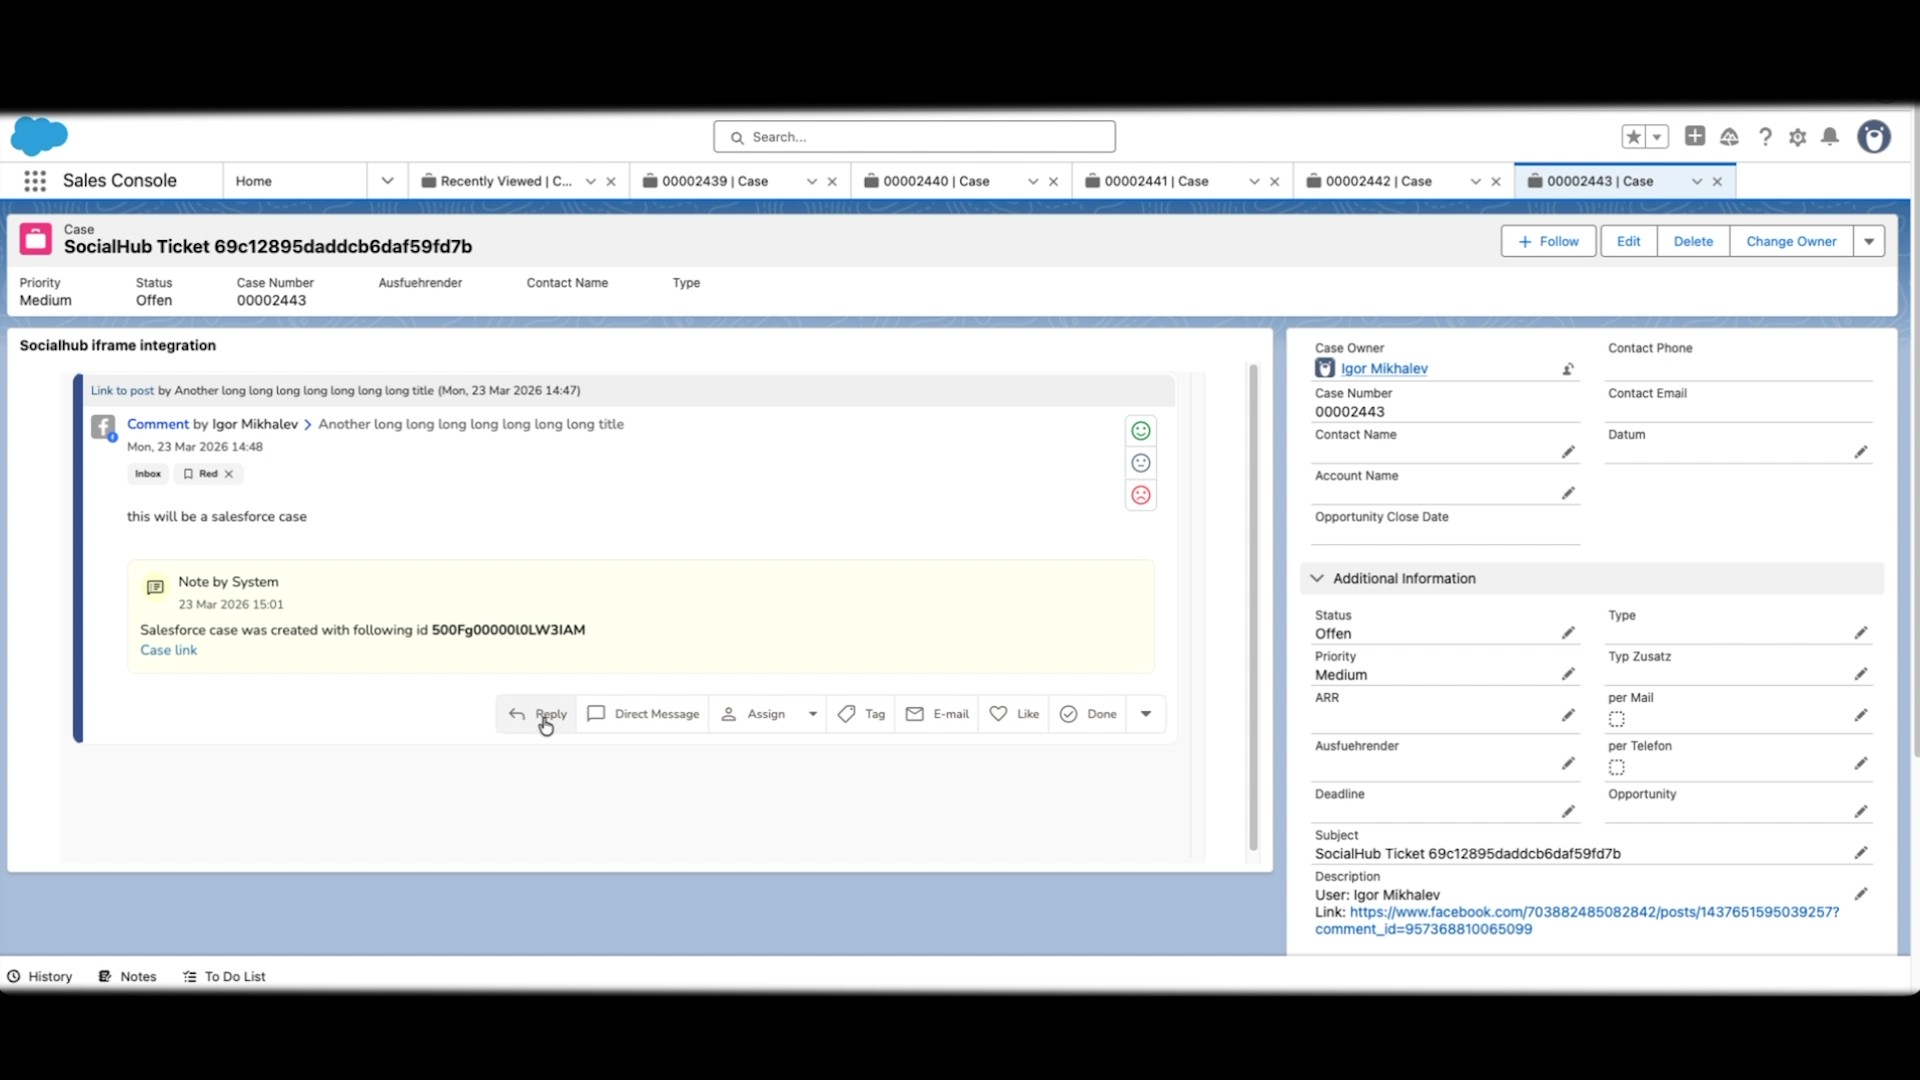
Task: Collapse the Additional Information section
Action: coord(1317,578)
